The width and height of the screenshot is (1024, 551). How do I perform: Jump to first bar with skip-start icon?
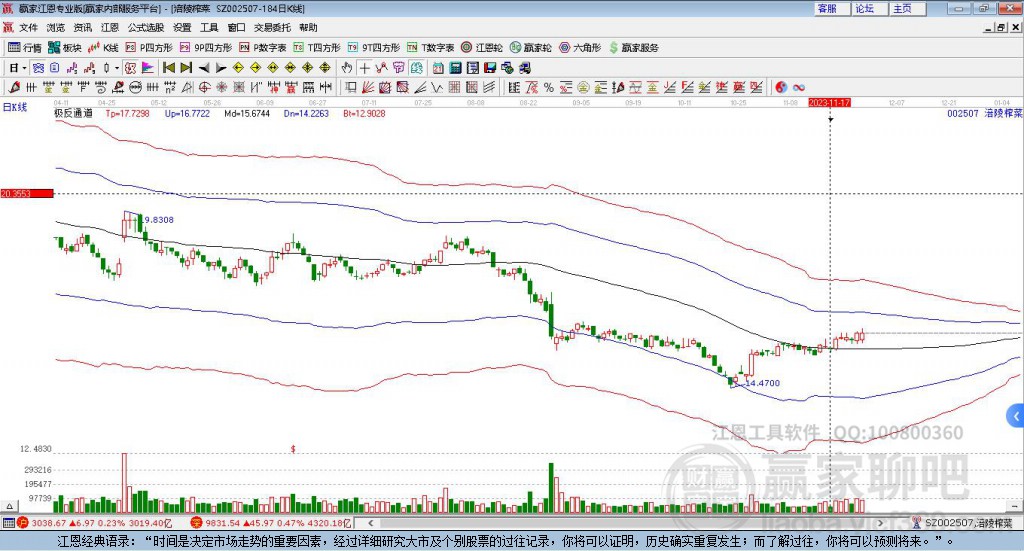[168, 68]
